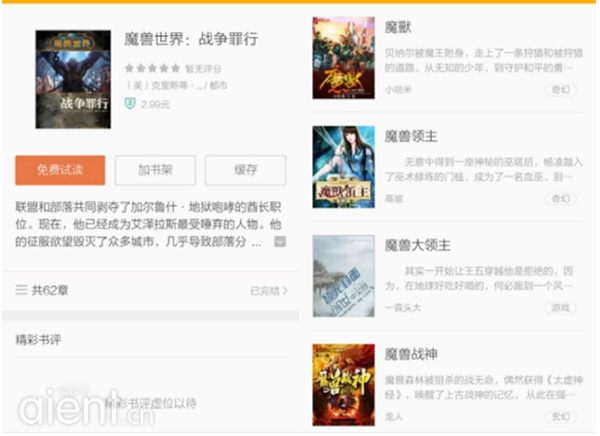Open 魔兽世界：战争罪行 cover image

[x=73, y=79]
